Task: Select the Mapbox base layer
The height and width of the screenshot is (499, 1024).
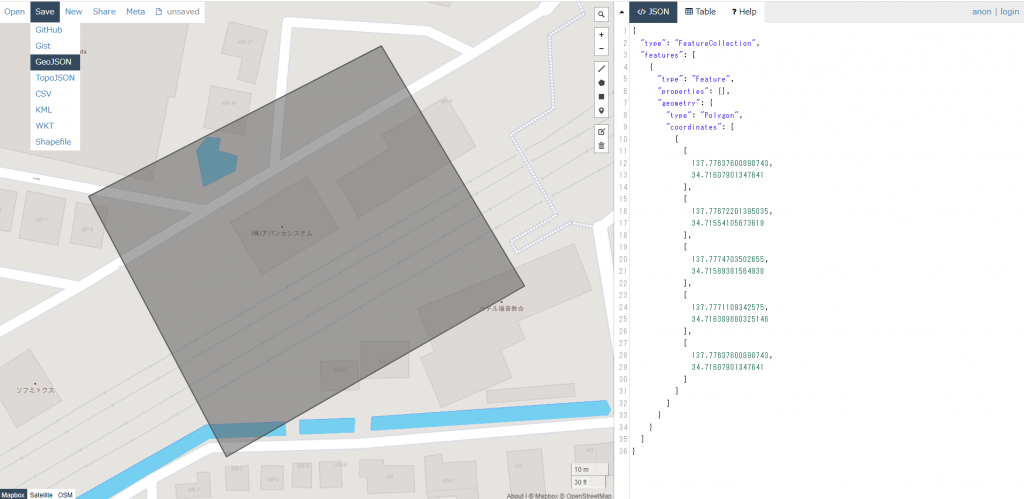Action: coord(13,494)
